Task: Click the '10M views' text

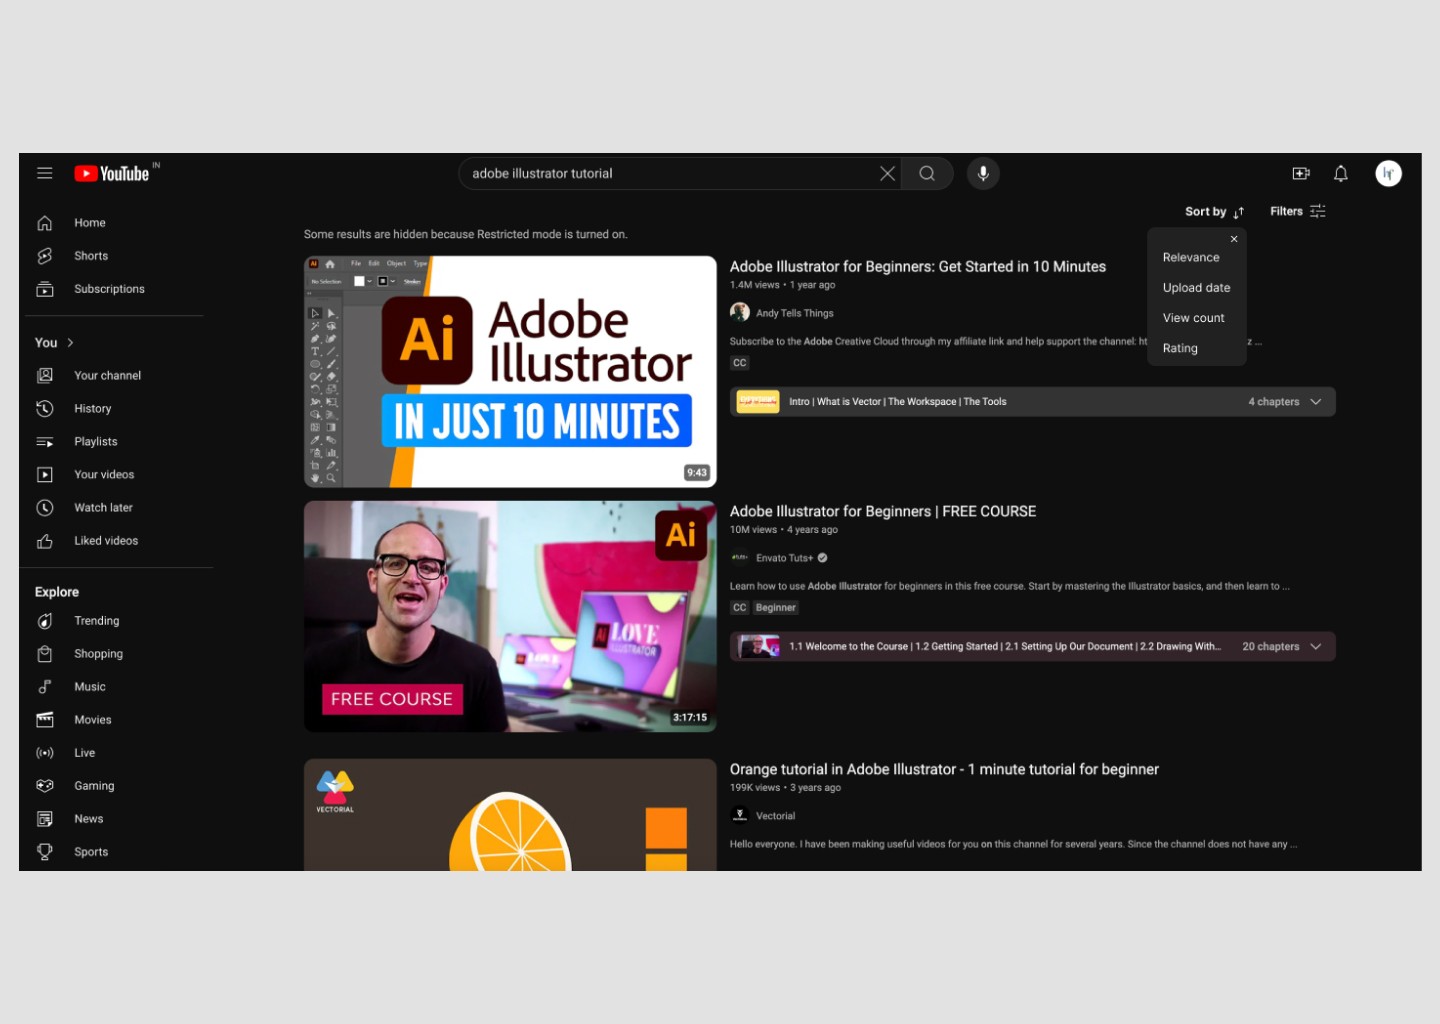Action: [x=754, y=530]
